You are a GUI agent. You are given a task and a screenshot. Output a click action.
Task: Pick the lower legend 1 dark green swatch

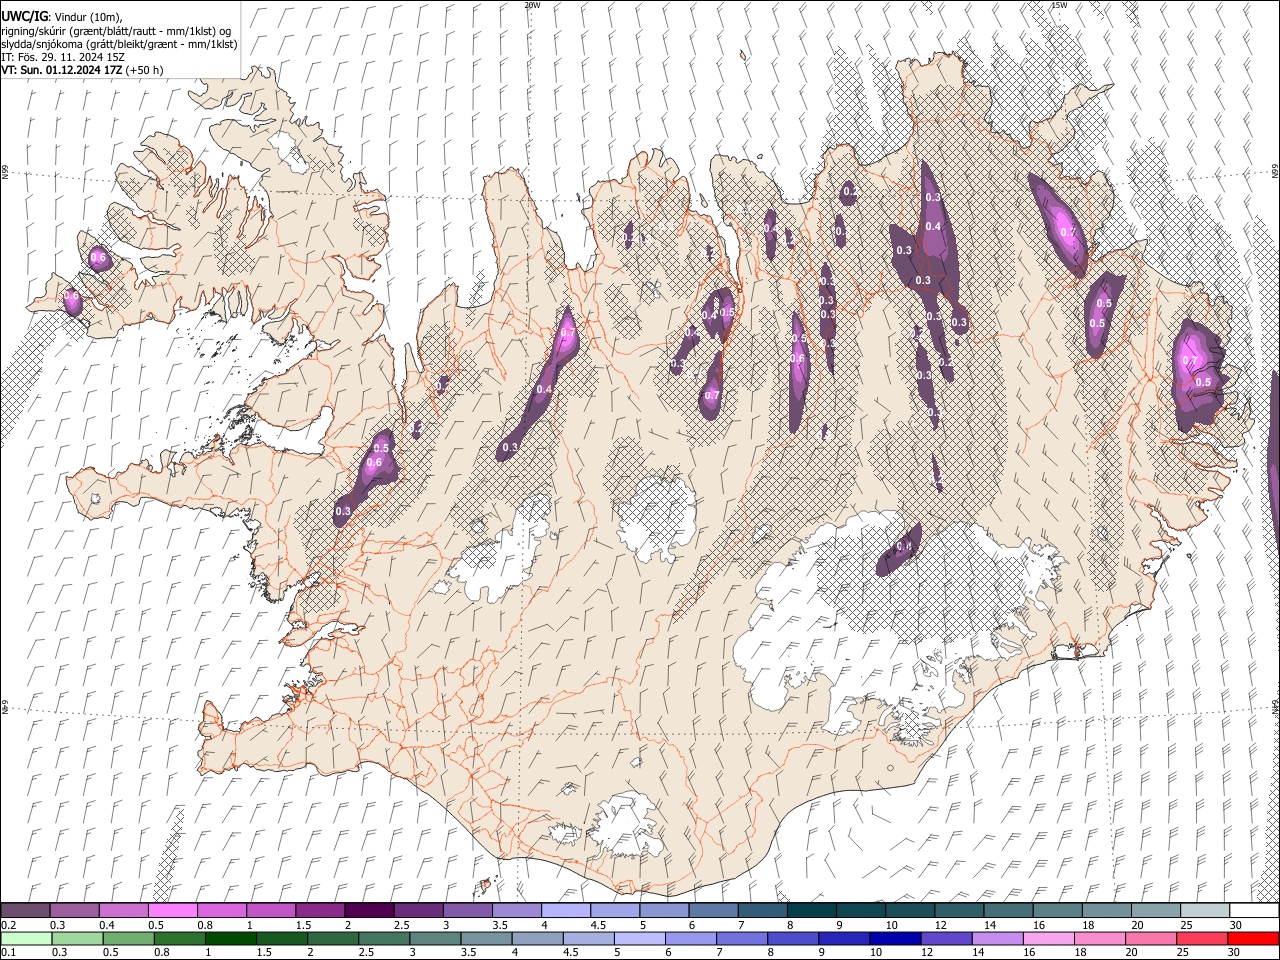click(230, 938)
